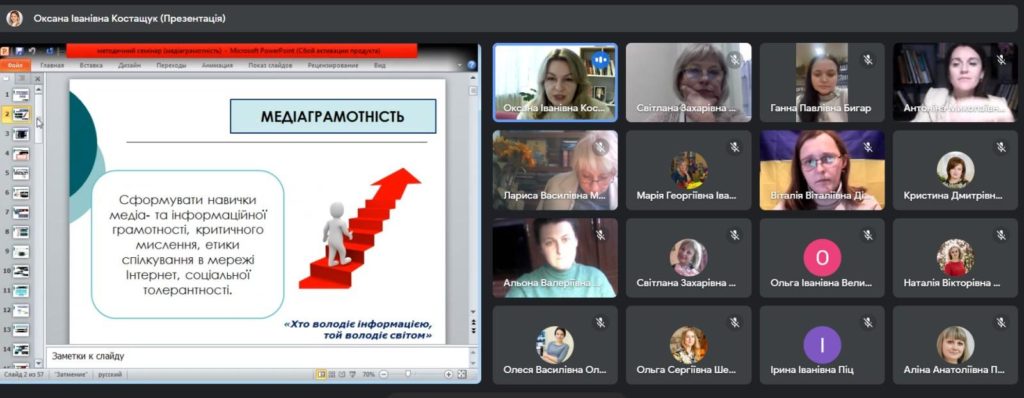The height and width of the screenshot is (398, 1024).
Task: Click slide thumbnails panel scroll-up arrow
Action: pyautogui.click(x=39, y=90)
